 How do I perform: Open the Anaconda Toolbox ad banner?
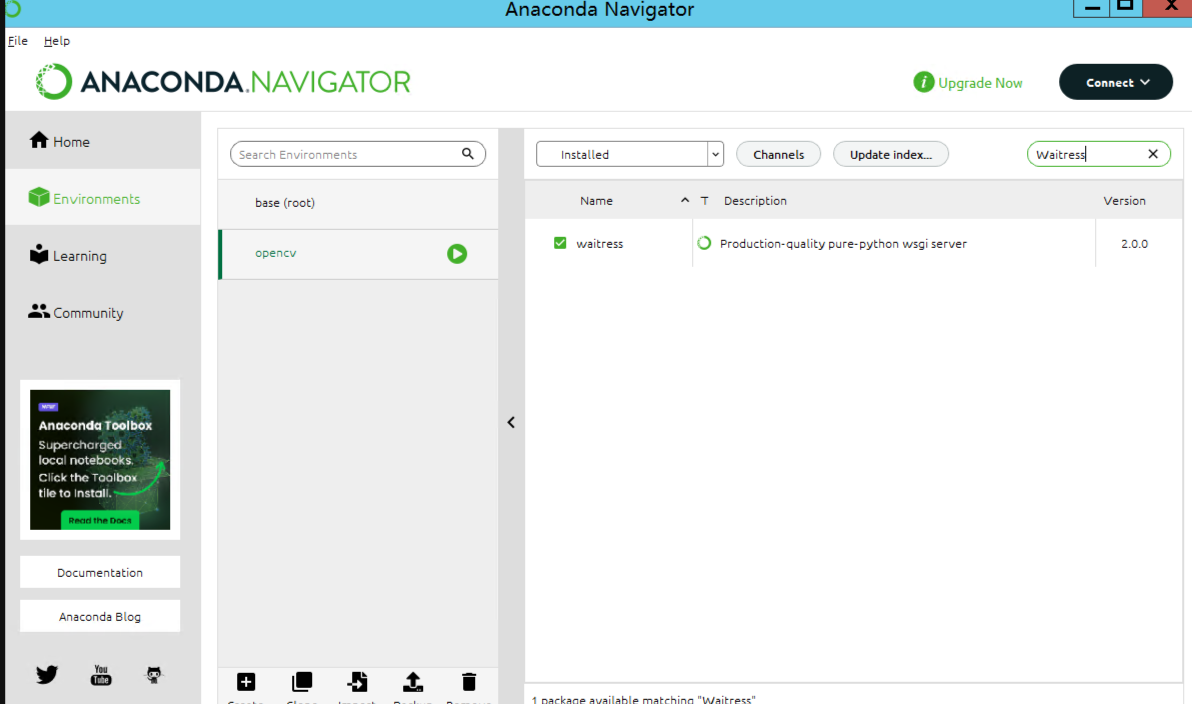100,459
